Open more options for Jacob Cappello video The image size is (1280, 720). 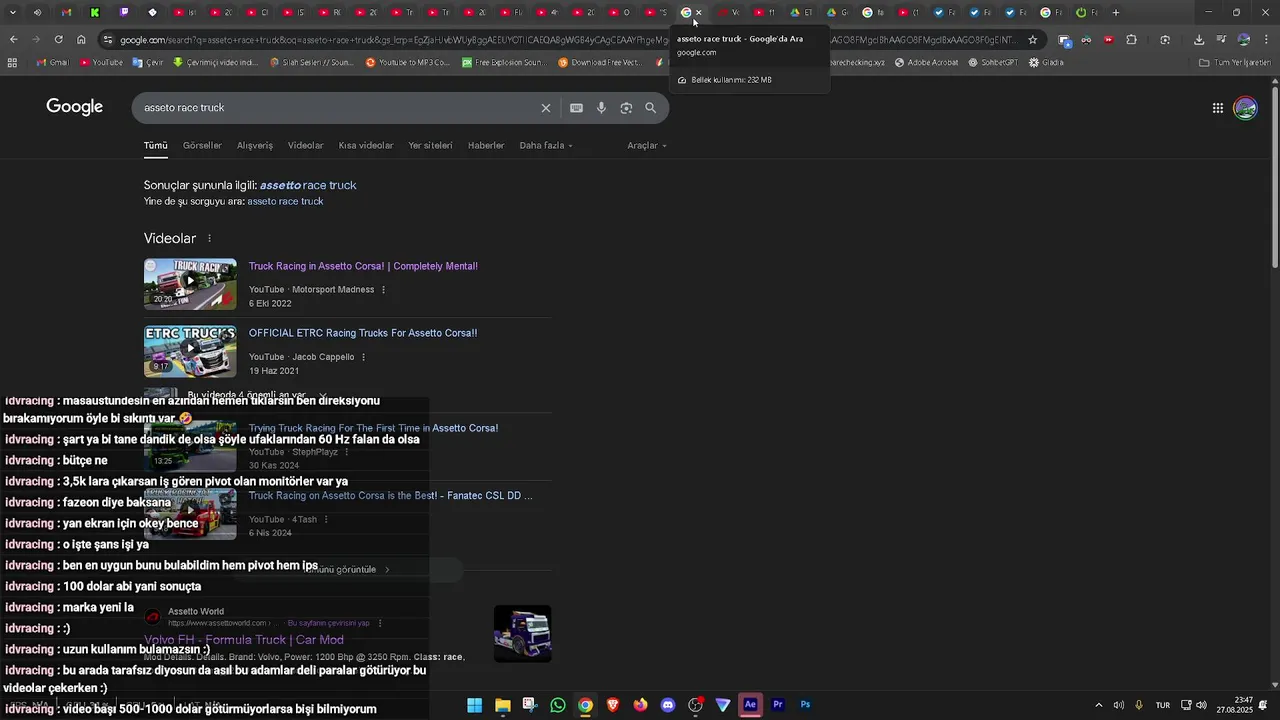363,357
